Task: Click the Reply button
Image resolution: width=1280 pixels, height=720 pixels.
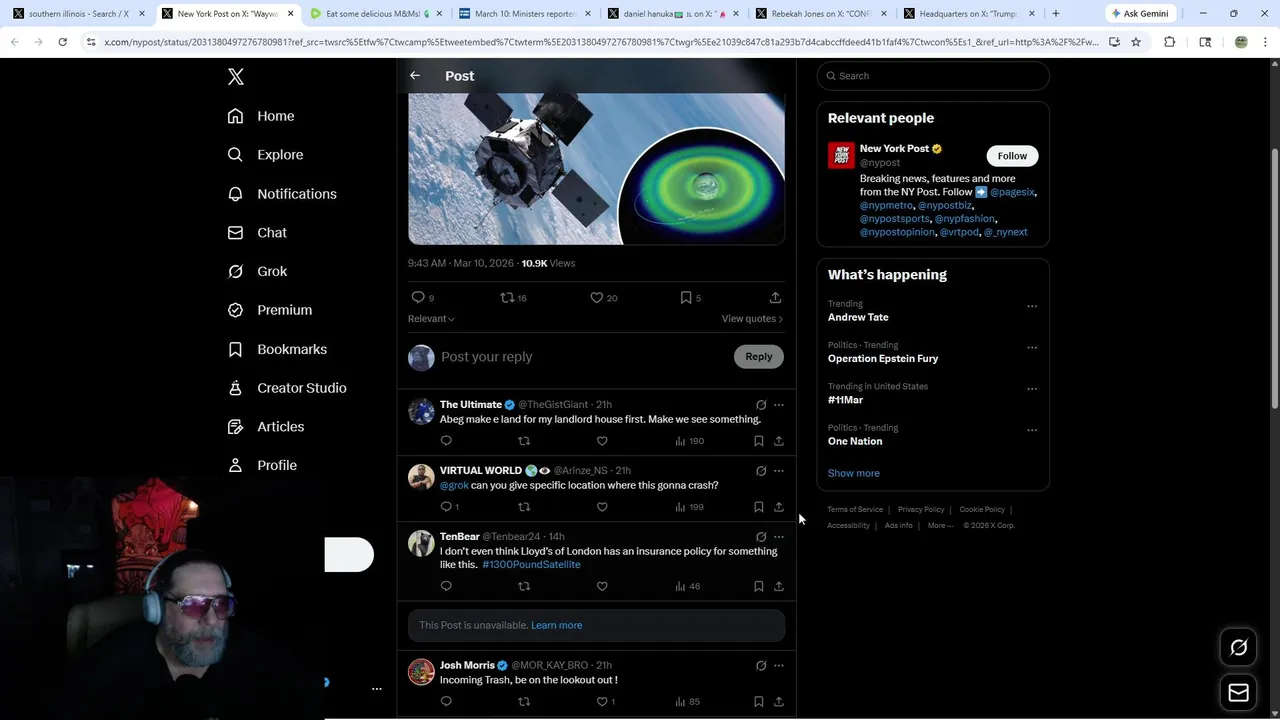Action: pyautogui.click(x=758, y=357)
